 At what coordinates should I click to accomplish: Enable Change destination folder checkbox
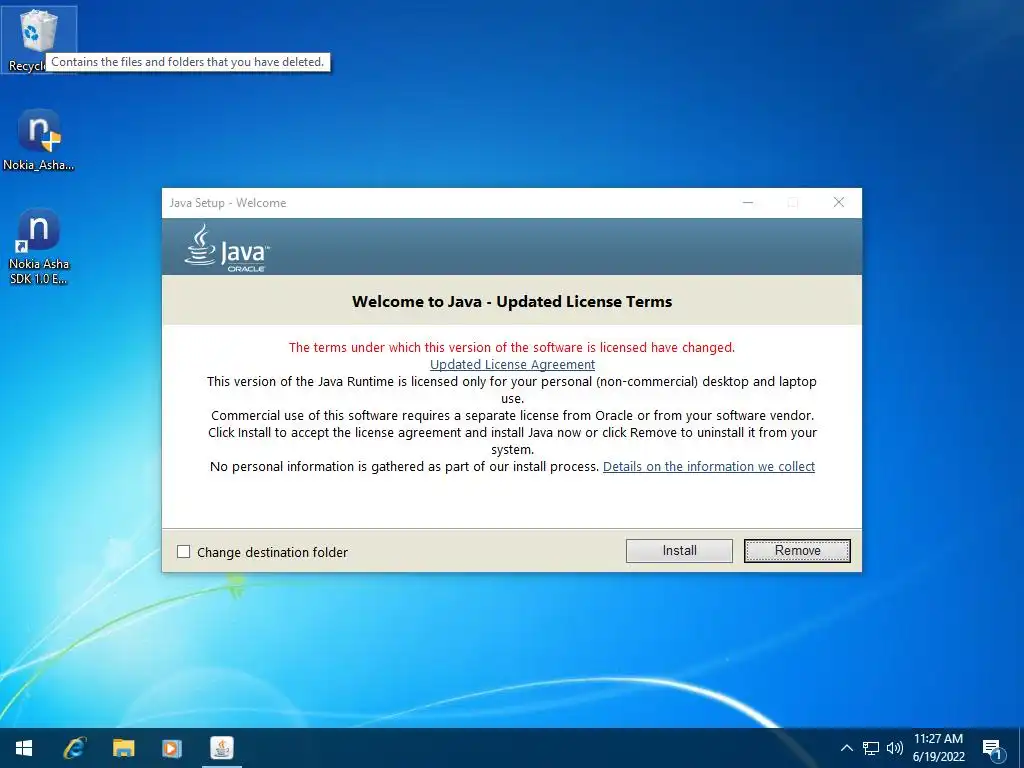[x=184, y=552]
